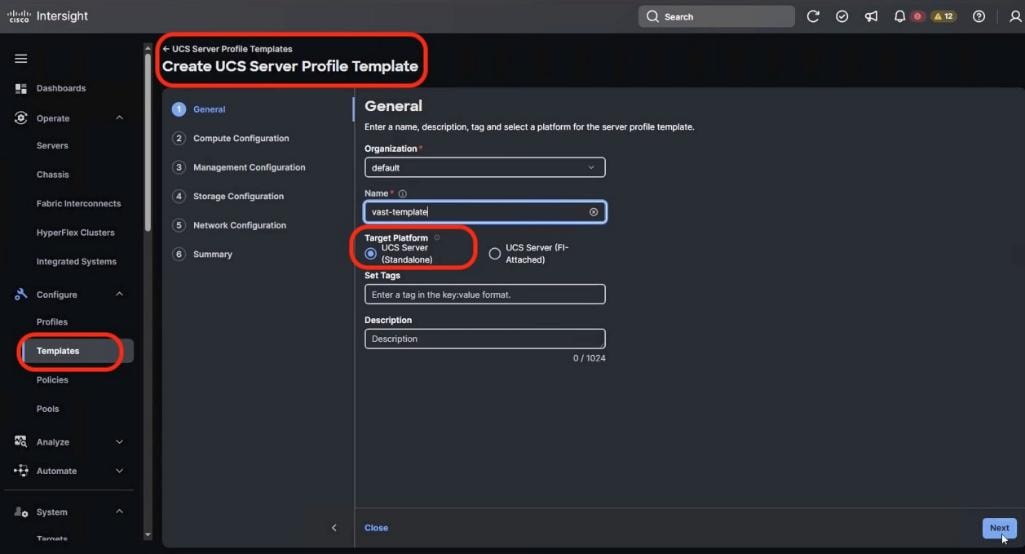Click the back arrow to UCS Server Profile Templates
Screen dimensions: 1025x554
pyautogui.click(x=166, y=49)
